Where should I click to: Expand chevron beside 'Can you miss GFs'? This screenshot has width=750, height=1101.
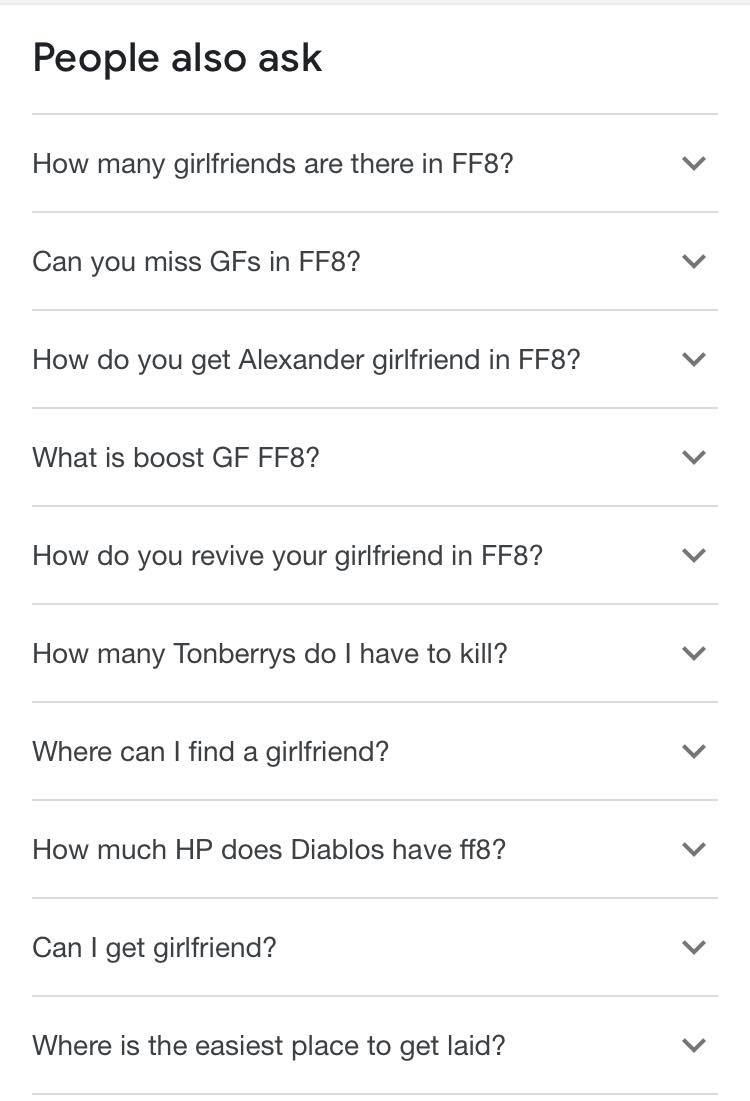[x=694, y=261]
